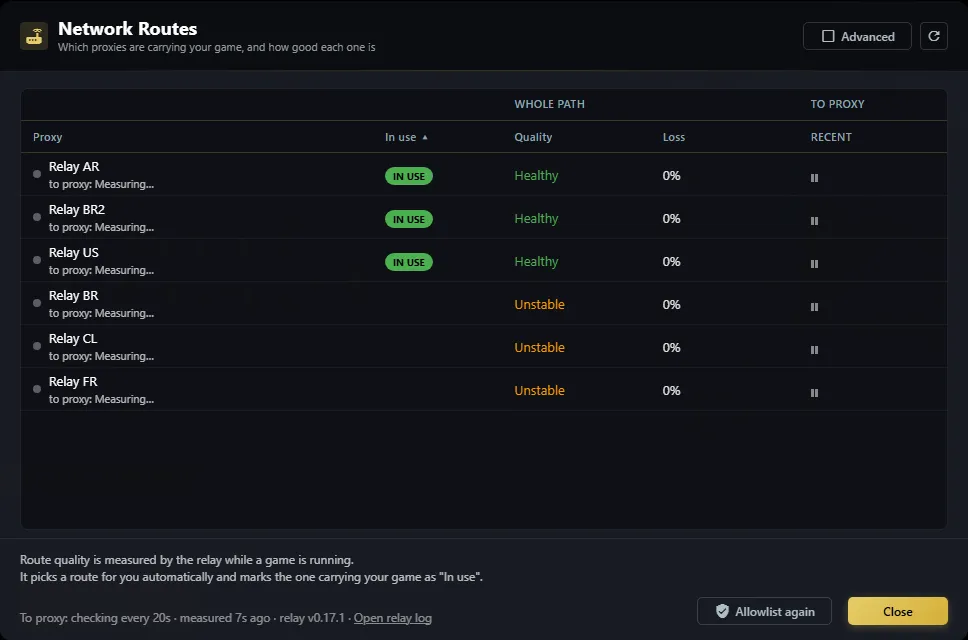Select the Relay AR proxy name
This screenshot has height=640, width=968.
[74, 167]
